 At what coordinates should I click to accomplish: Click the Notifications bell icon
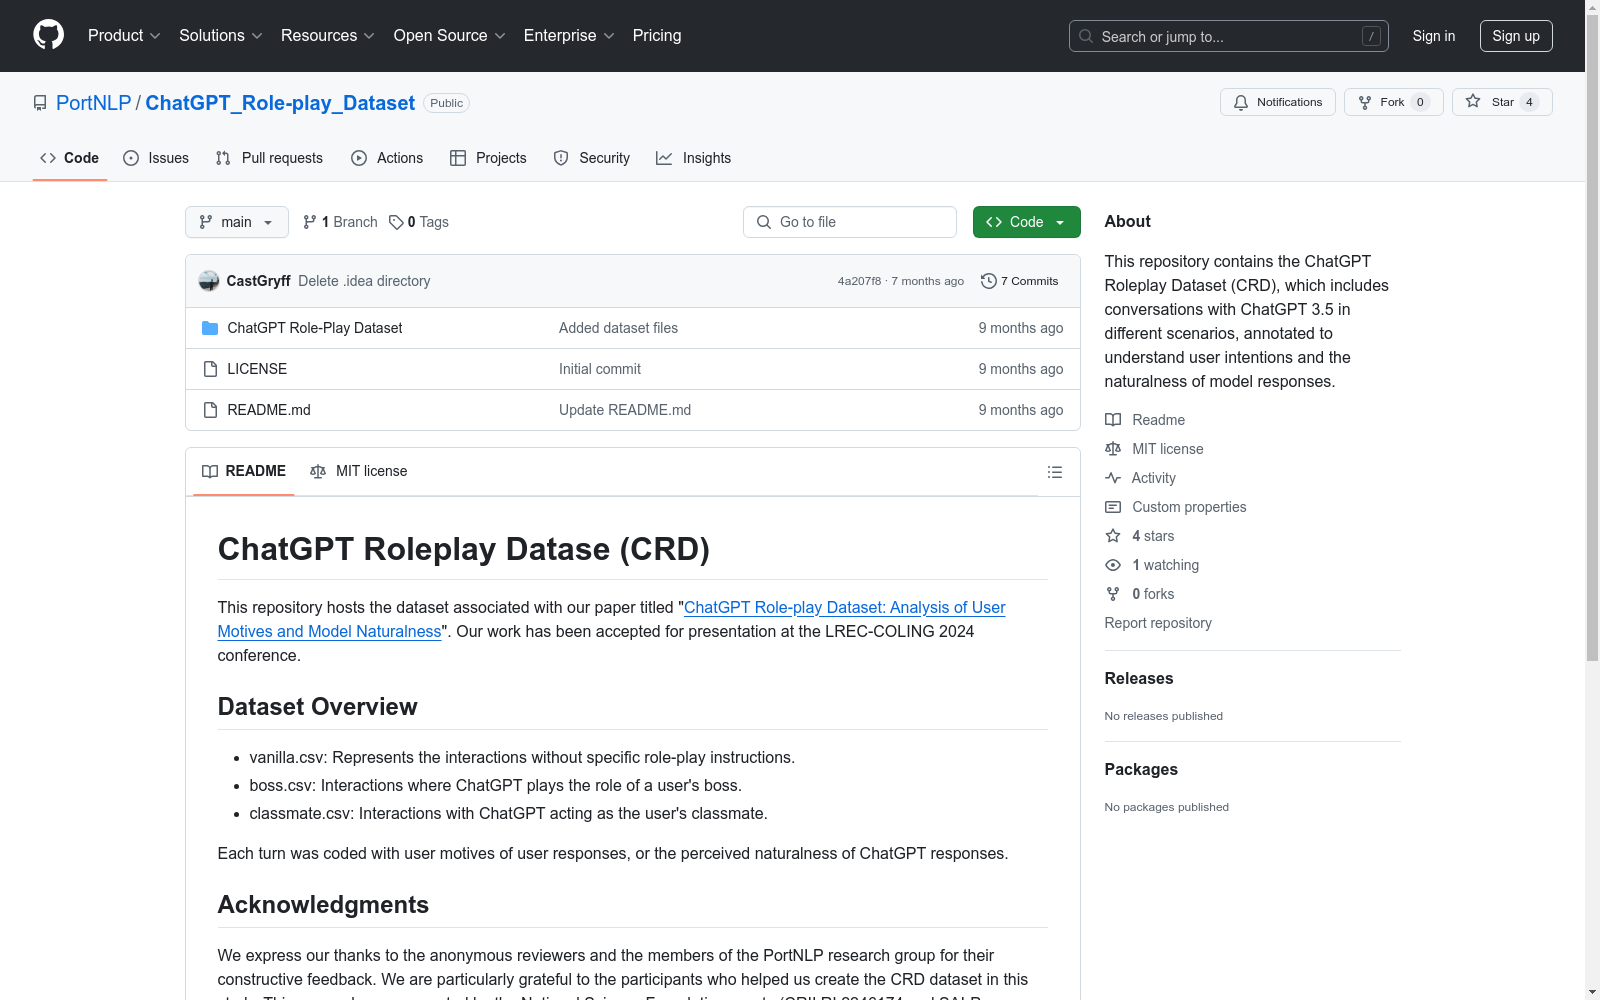[x=1241, y=102]
